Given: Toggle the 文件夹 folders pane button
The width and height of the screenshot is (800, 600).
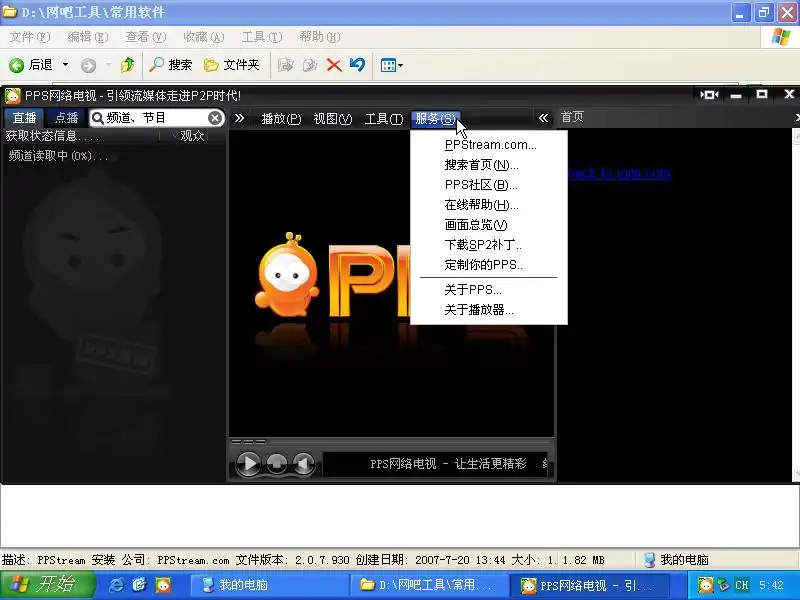Looking at the screenshot, I should (232, 65).
